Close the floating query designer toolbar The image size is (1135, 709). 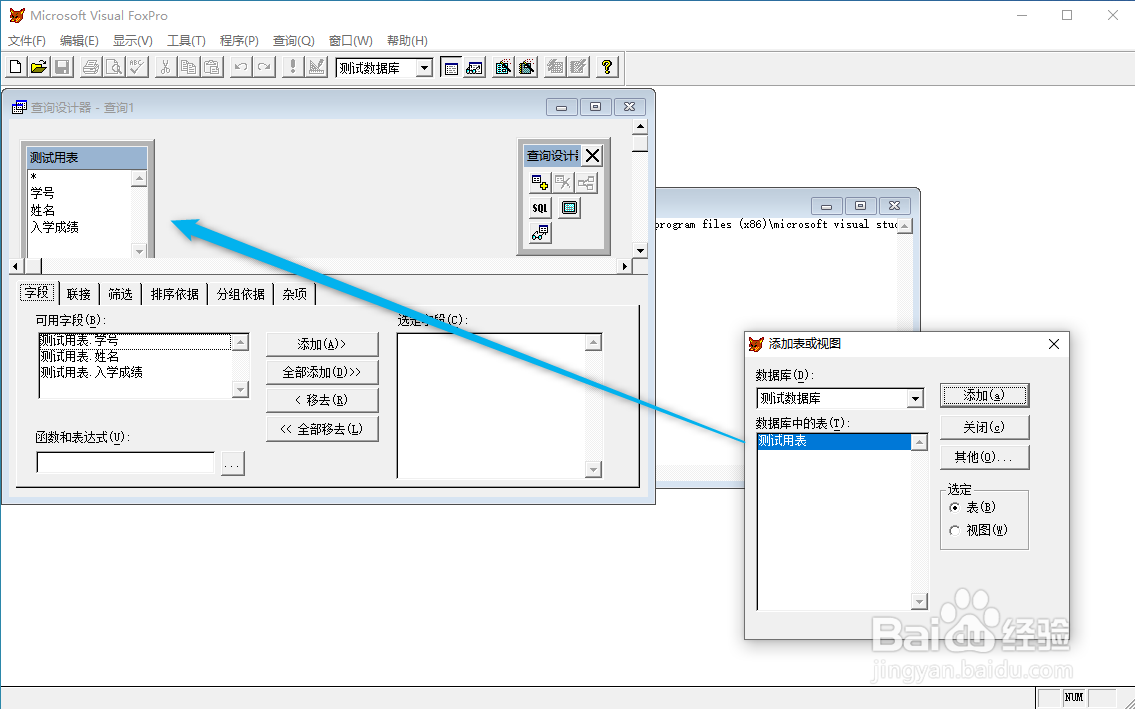coord(592,156)
